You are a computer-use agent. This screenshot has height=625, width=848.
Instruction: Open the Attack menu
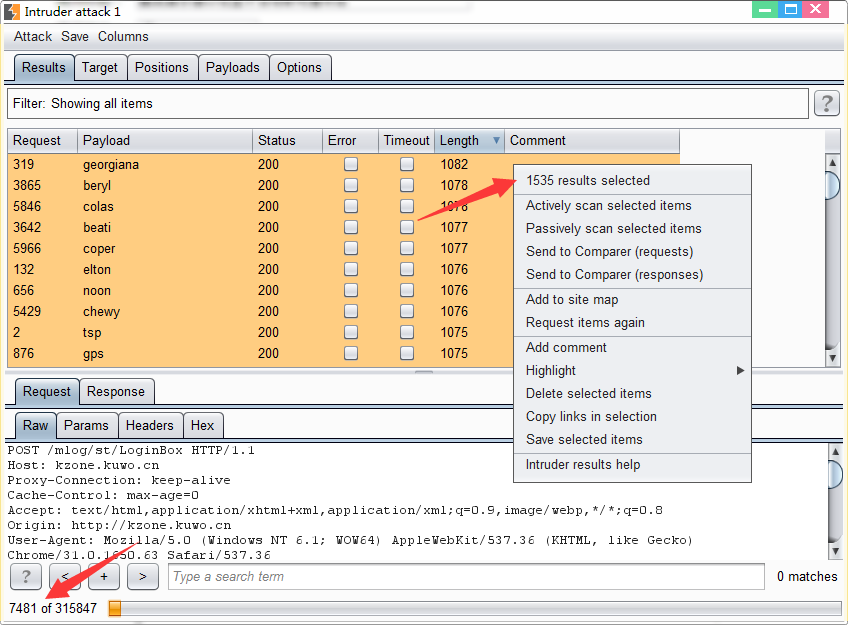(x=32, y=36)
